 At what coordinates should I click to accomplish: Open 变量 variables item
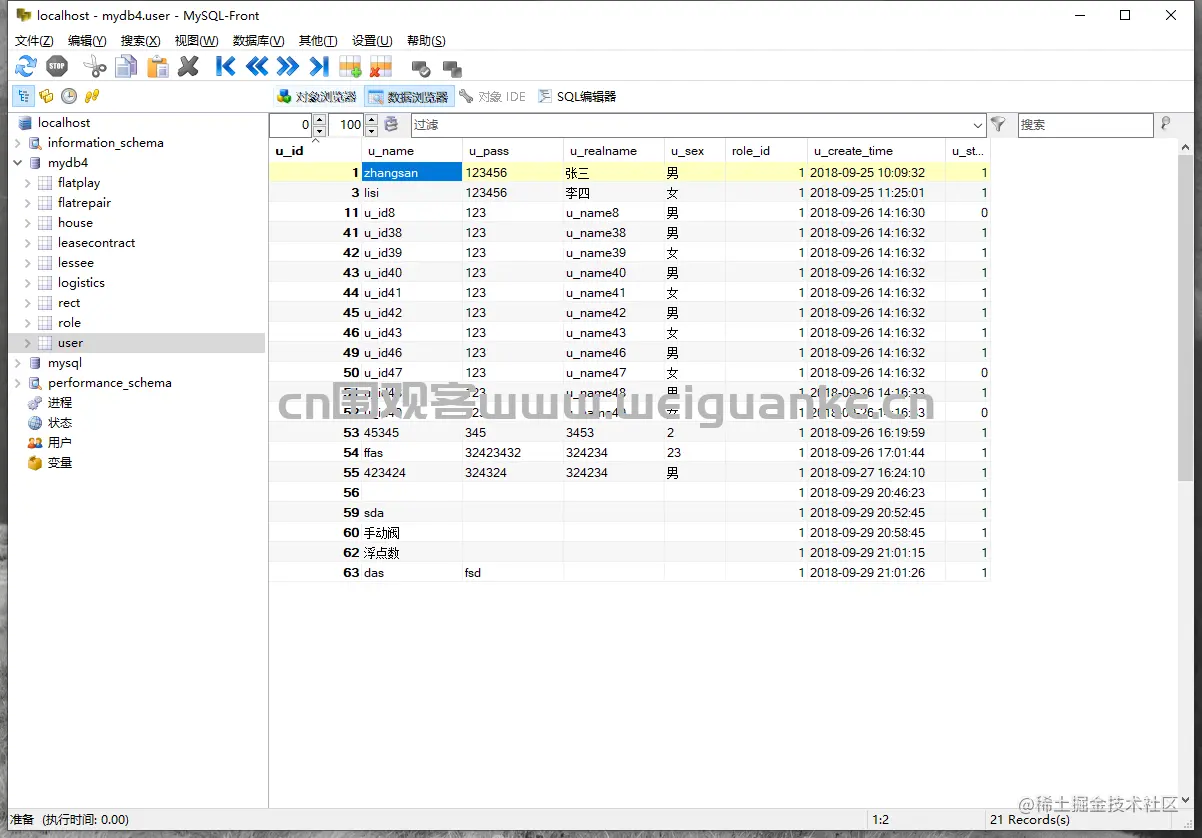pos(60,463)
